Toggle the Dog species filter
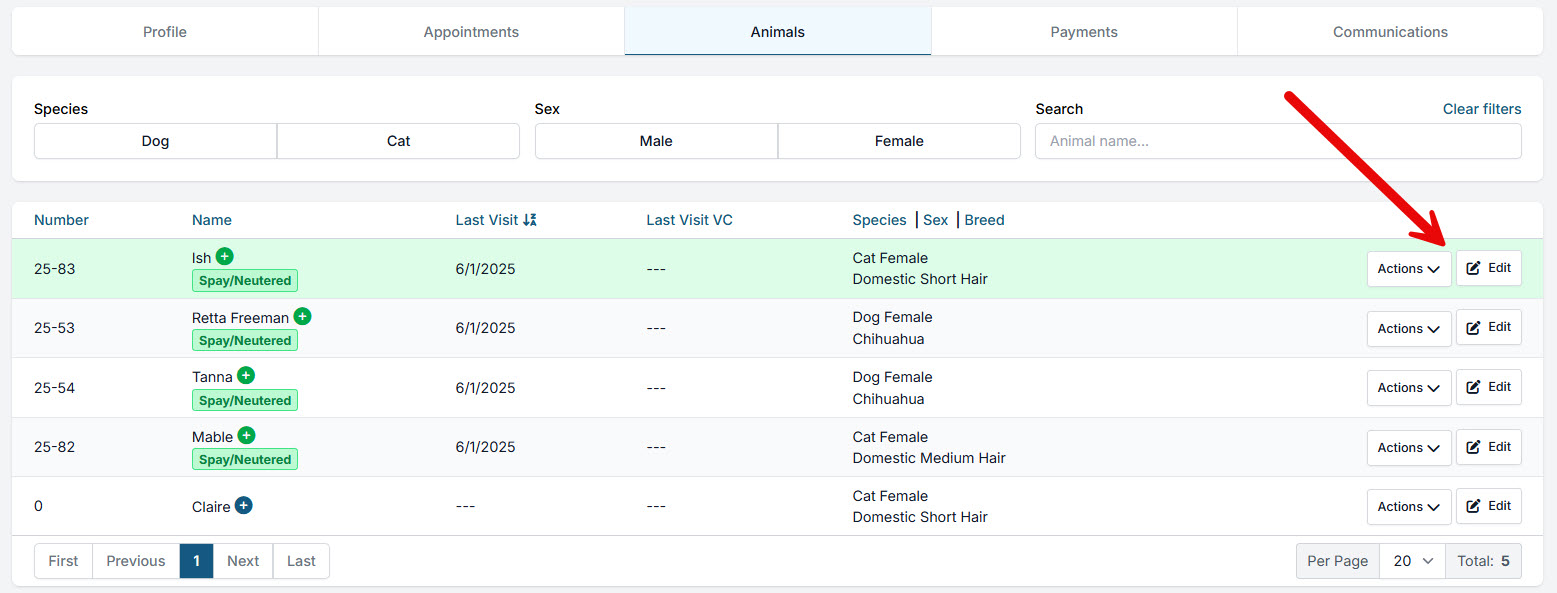This screenshot has width=1557, height=593. [x=155, y=141]
